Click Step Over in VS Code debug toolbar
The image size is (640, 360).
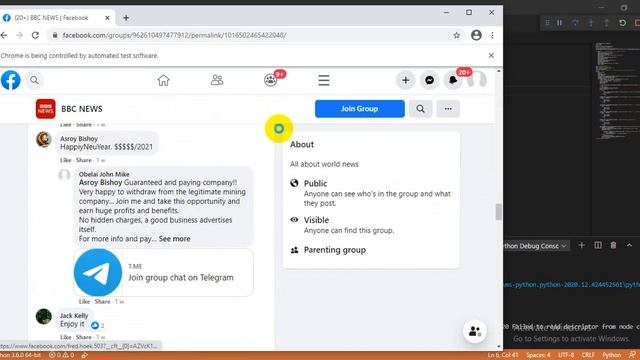(x=575, y=23)
